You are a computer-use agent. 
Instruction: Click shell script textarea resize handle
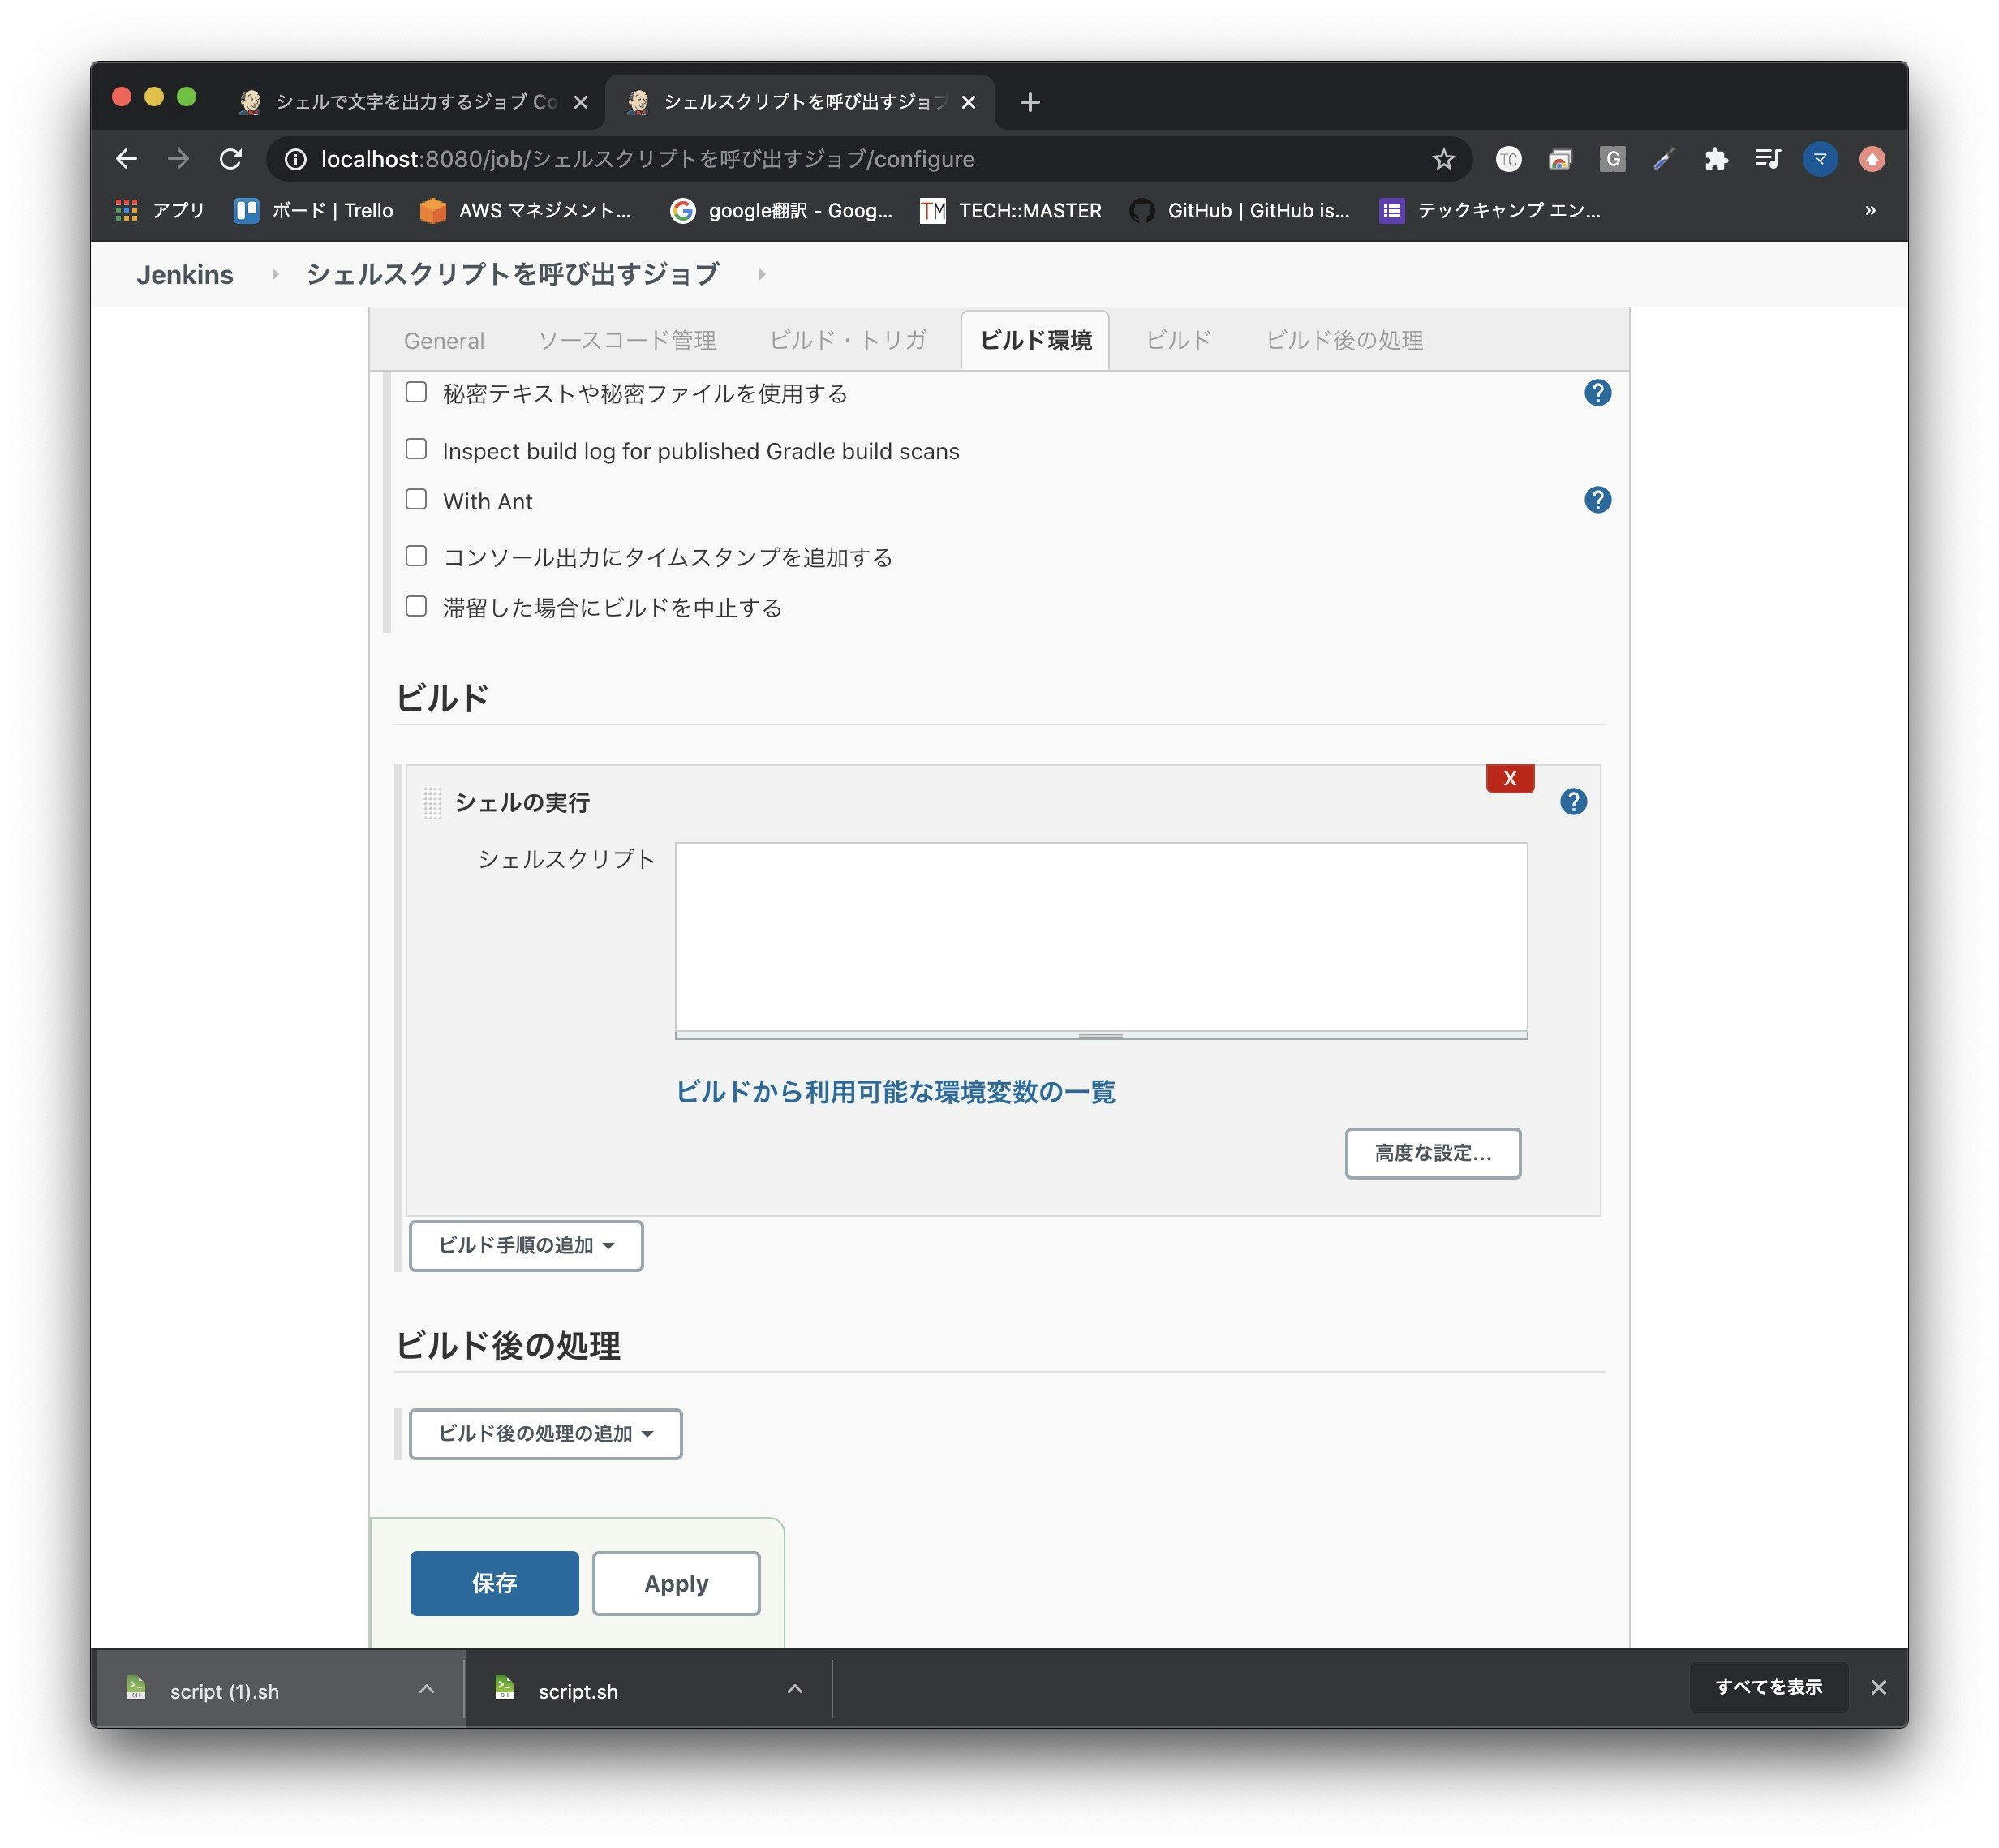(1100, 1036)
